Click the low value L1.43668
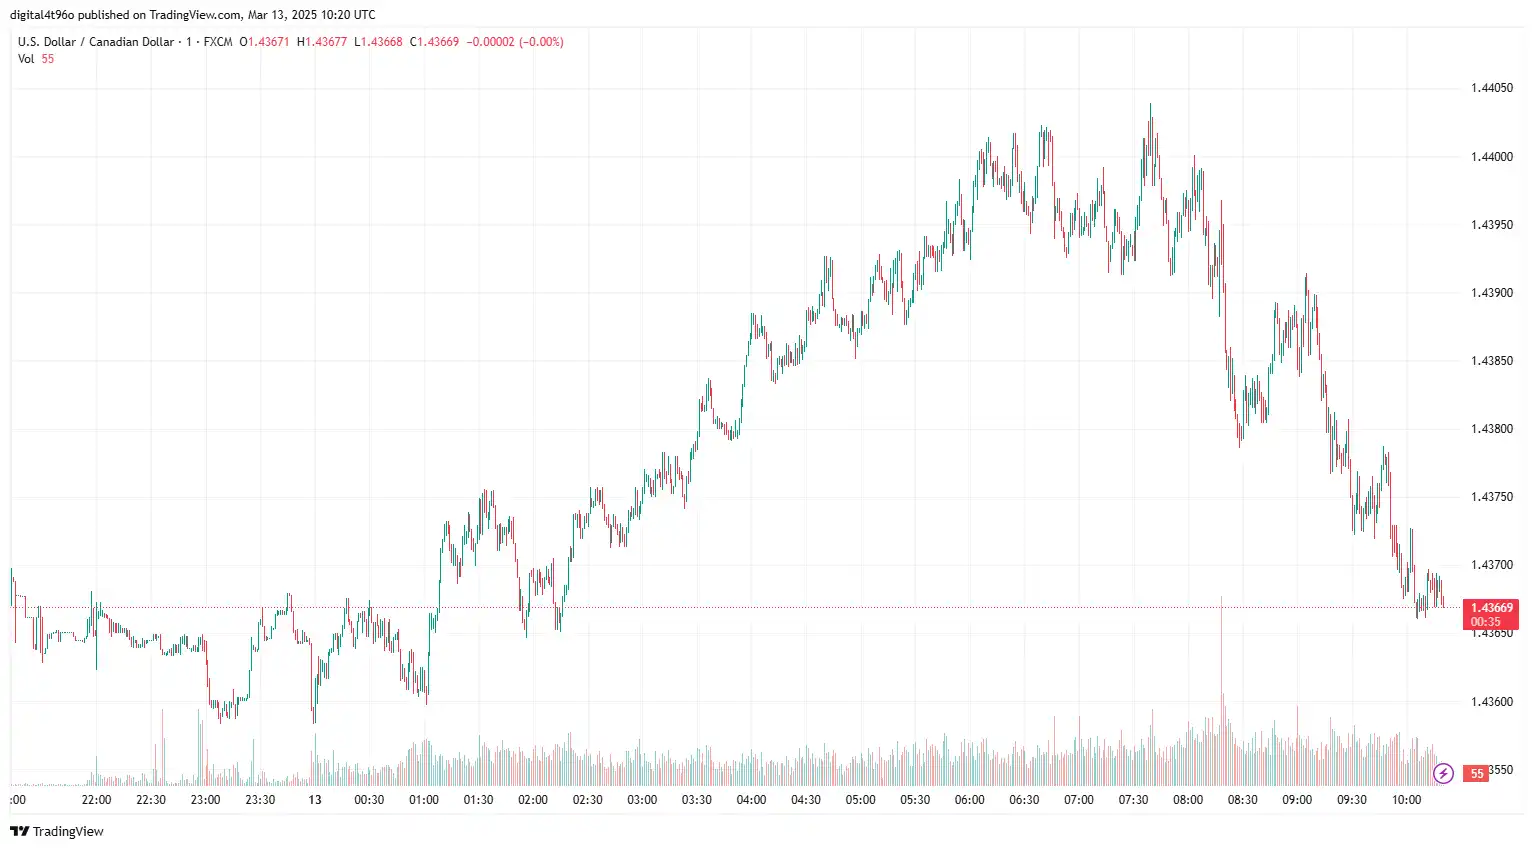 point(378,42)
